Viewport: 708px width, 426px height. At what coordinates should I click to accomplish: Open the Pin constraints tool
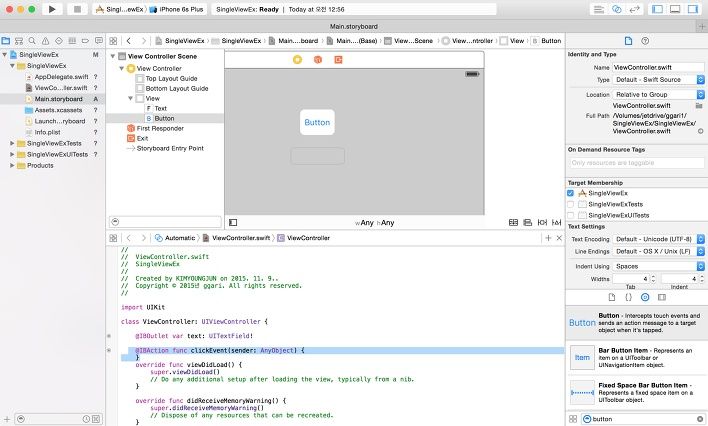point(542,223)
